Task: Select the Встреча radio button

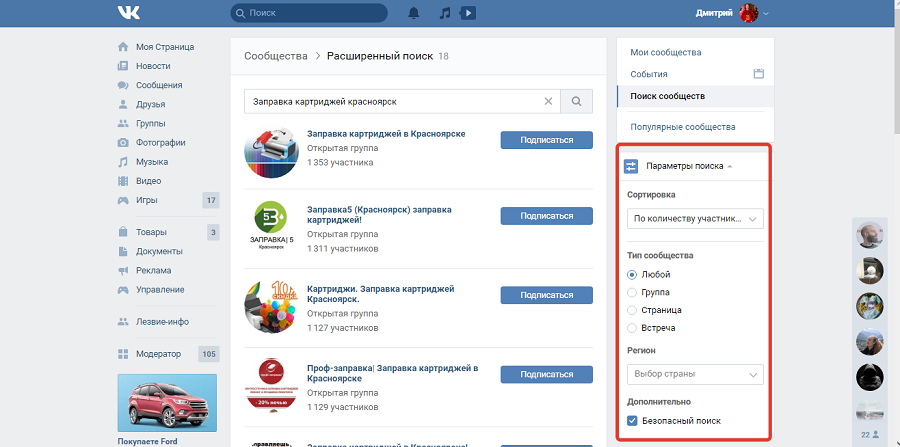Action: pos(632,328)
